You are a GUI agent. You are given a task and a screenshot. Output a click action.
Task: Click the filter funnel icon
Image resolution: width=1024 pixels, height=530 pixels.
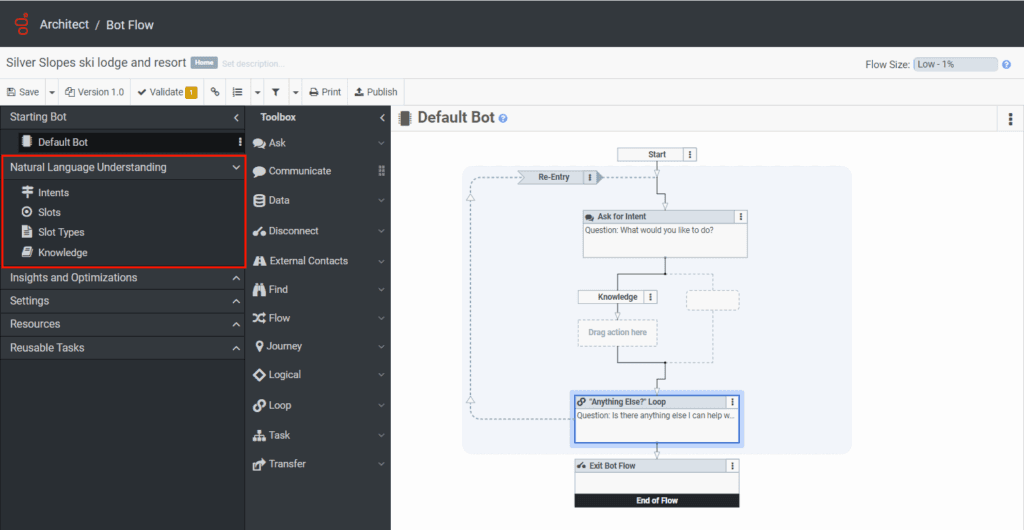(x=275, y=92)
